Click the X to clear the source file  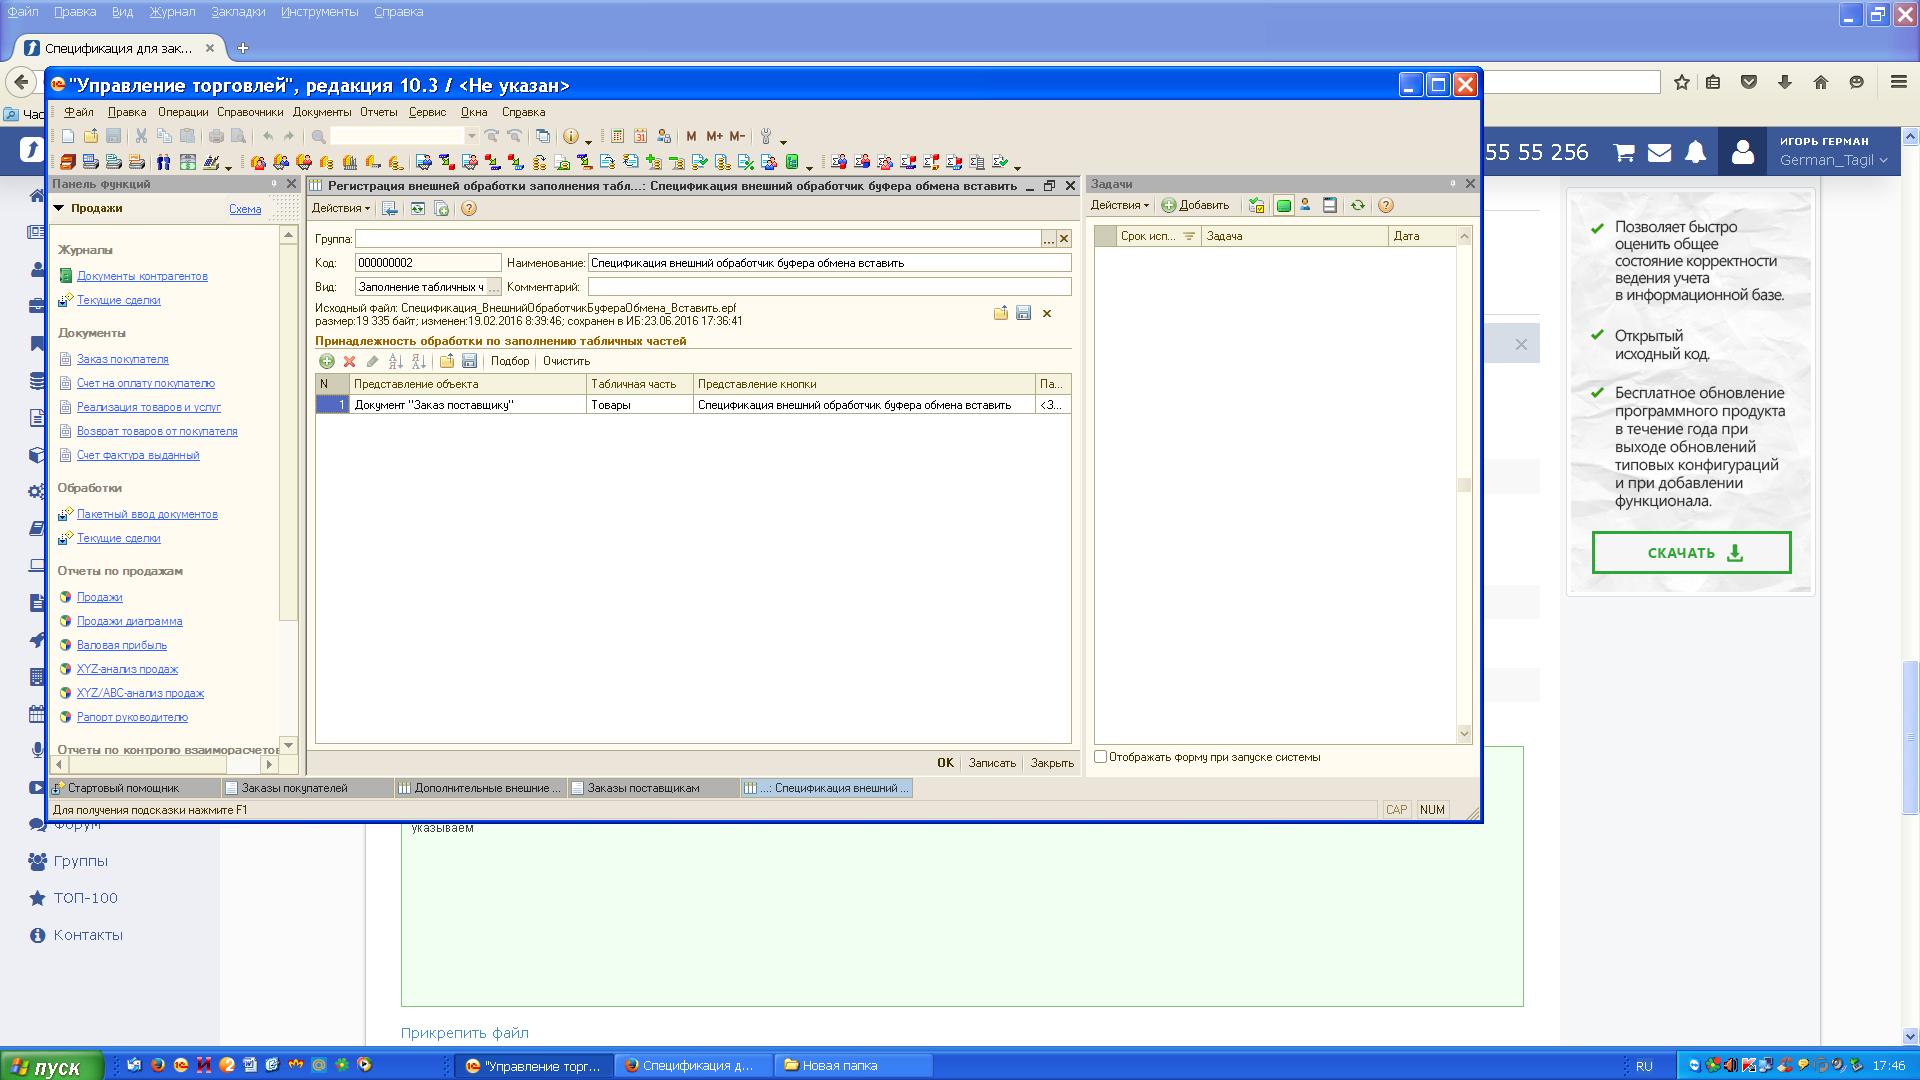[1047, 313]
